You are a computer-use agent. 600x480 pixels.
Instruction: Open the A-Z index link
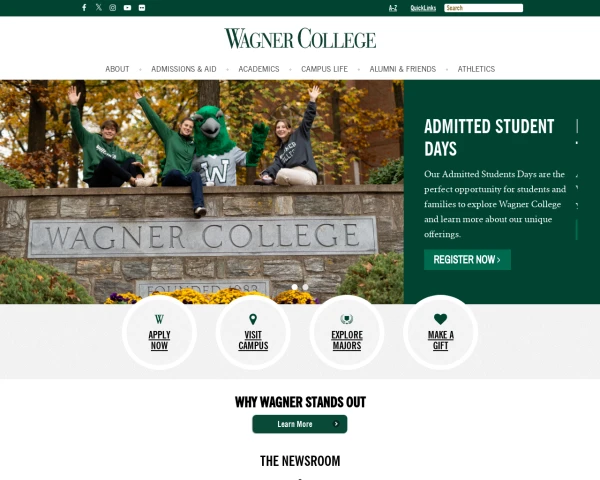tap(393, 8)
